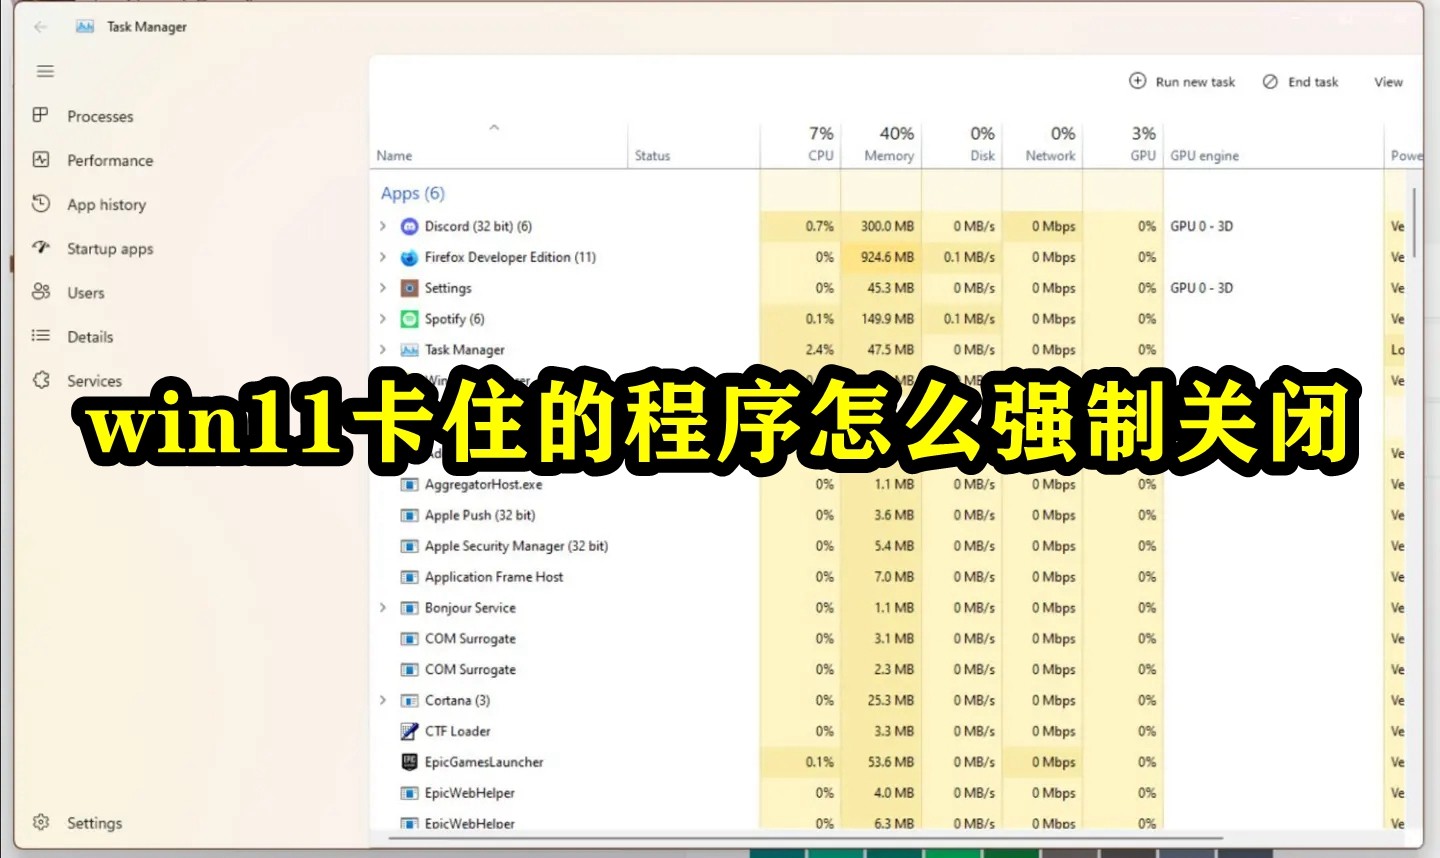Viewport: 1440px width, 858px height.
Task: Click the End task prohibition icon
Action: tap(1270, 82)
